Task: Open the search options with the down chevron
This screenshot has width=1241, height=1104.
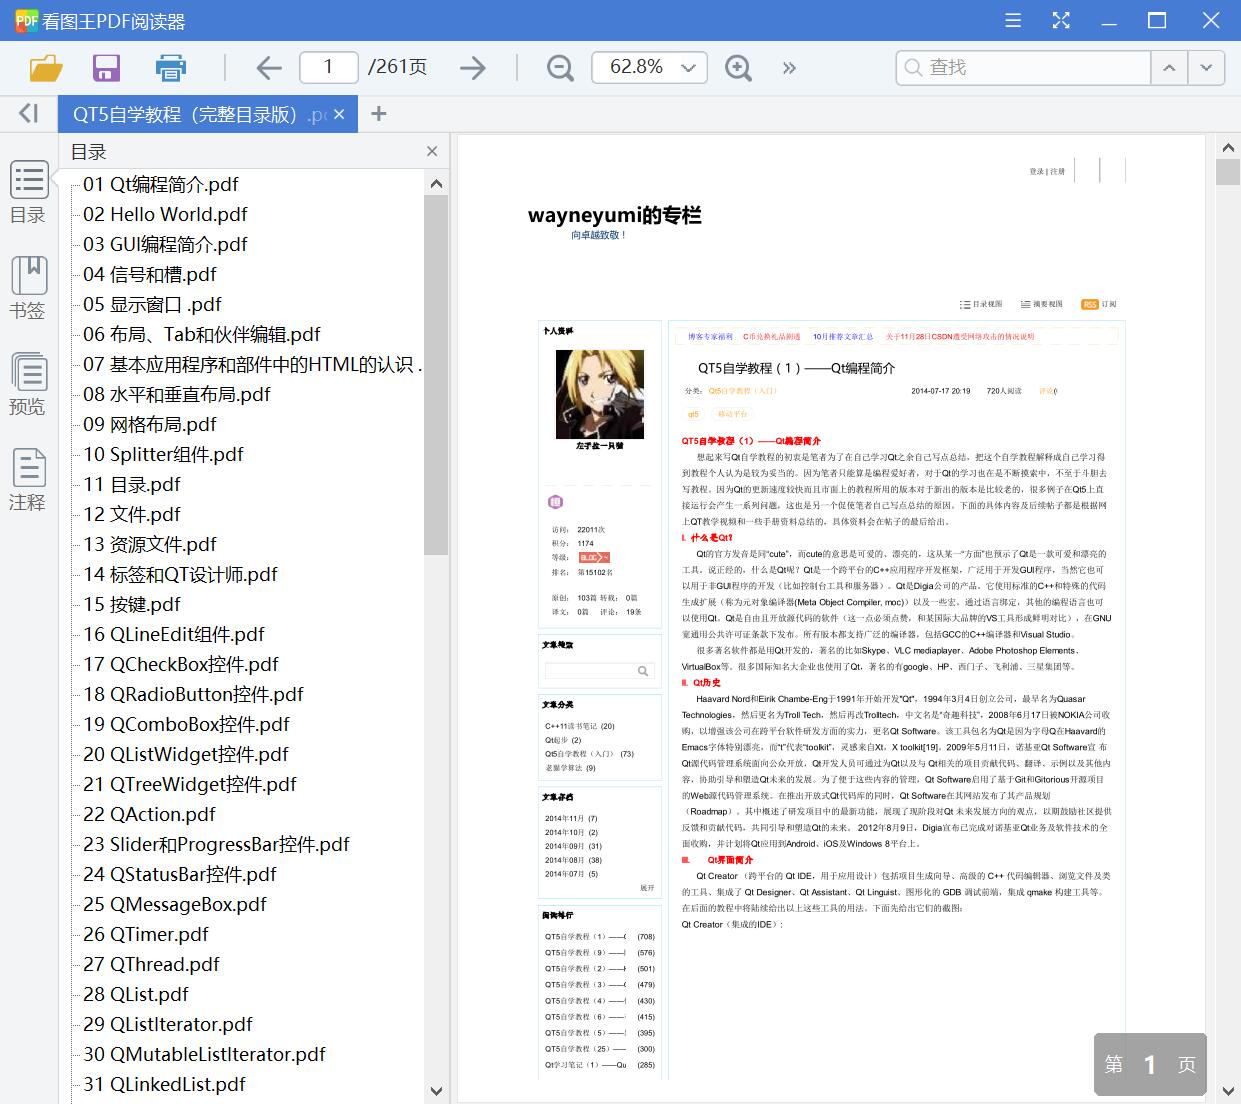Action: [1206, 68]
